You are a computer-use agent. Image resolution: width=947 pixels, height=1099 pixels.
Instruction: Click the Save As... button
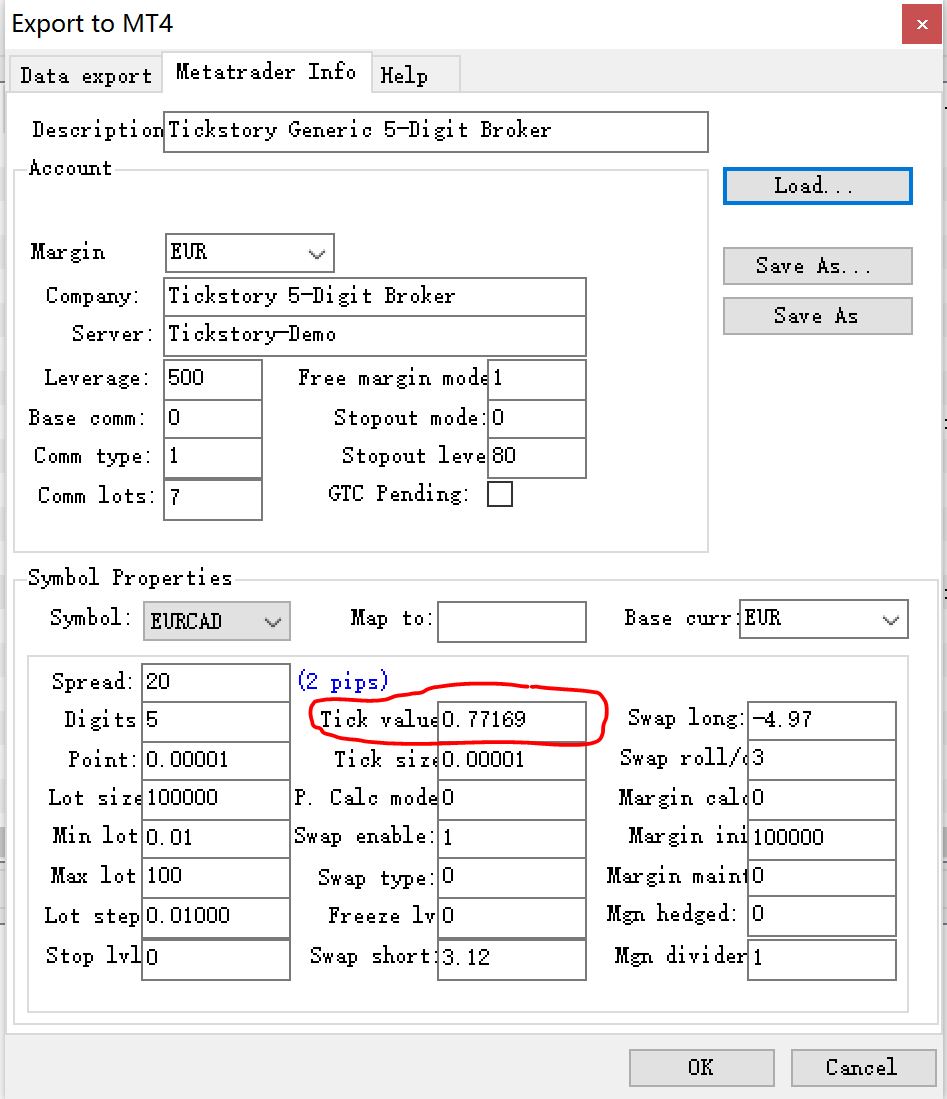click(x=817, y=266)
